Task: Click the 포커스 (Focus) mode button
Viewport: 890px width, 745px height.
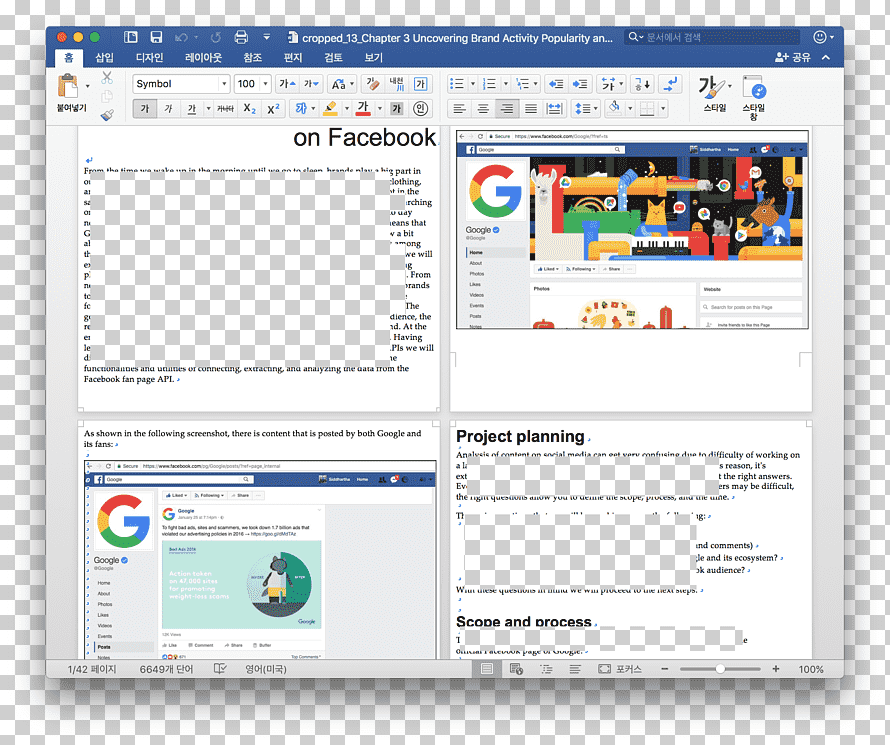Action: pyautogui.click(x=620, y=669)
